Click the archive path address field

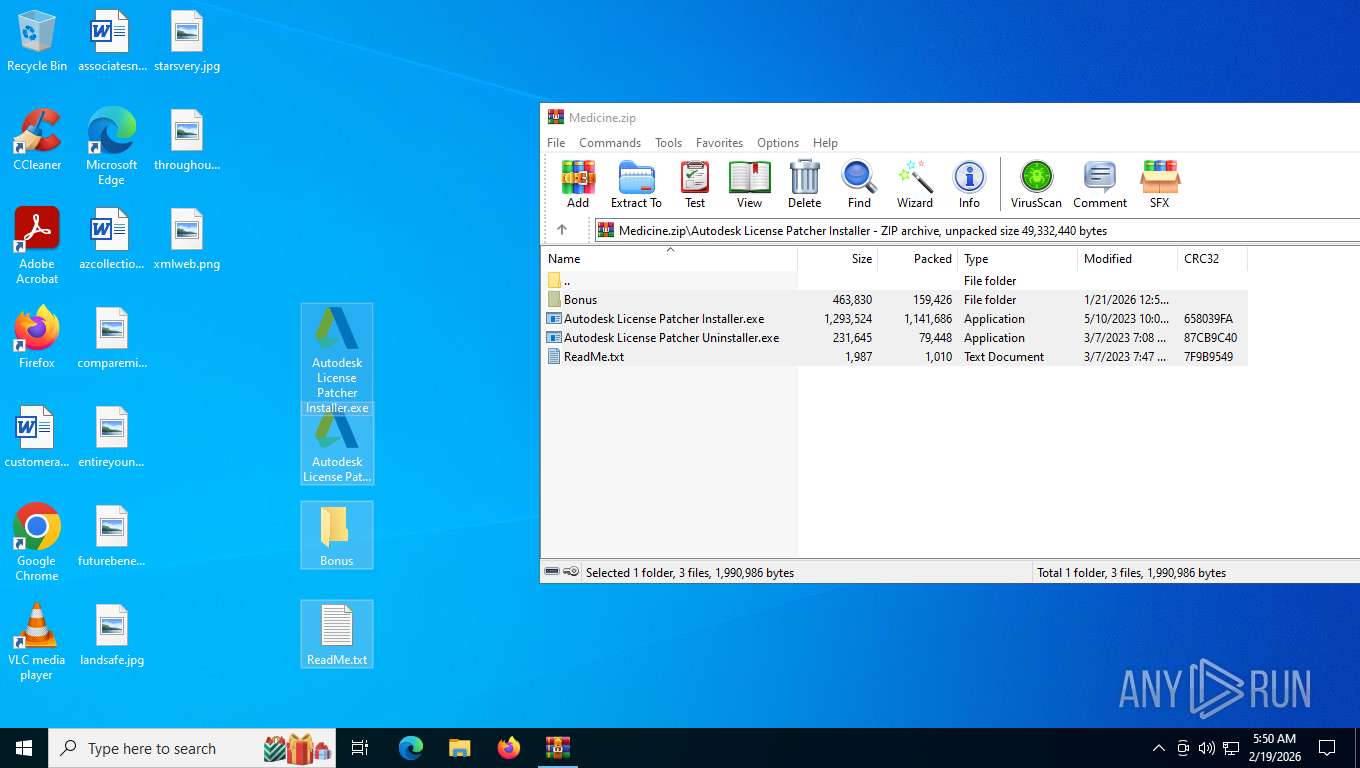977,230
